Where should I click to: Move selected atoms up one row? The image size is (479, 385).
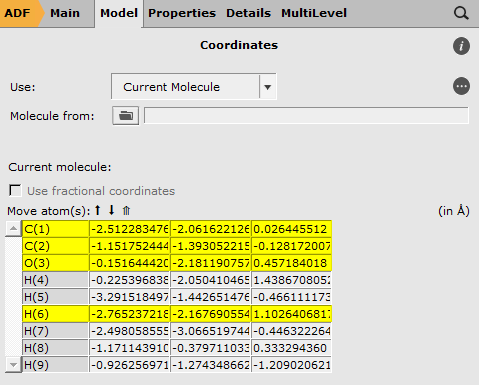pyautogui.click(x=97, y=210)
